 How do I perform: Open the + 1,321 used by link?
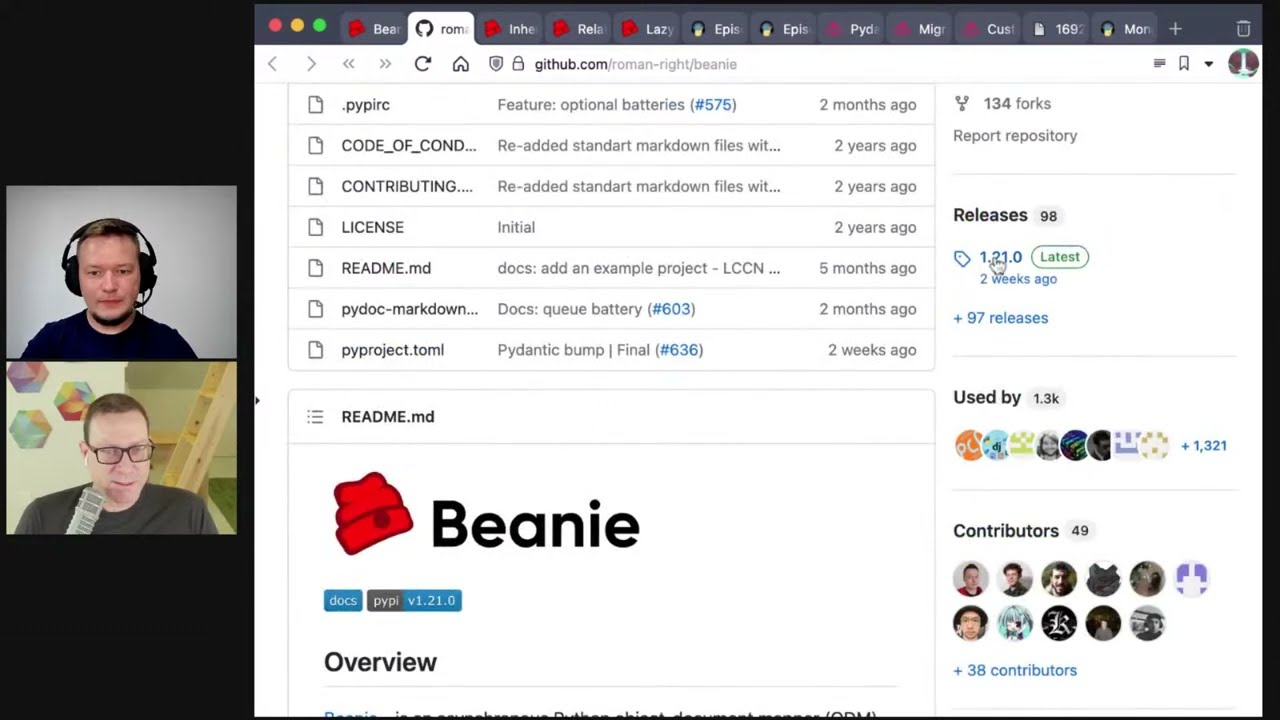[1203, 446]
